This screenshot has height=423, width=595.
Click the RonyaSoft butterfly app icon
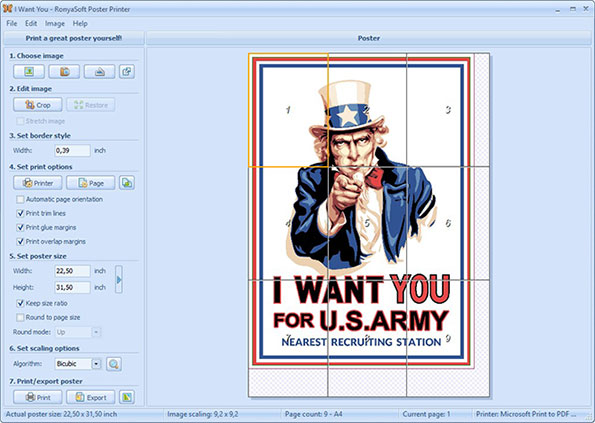8,8
